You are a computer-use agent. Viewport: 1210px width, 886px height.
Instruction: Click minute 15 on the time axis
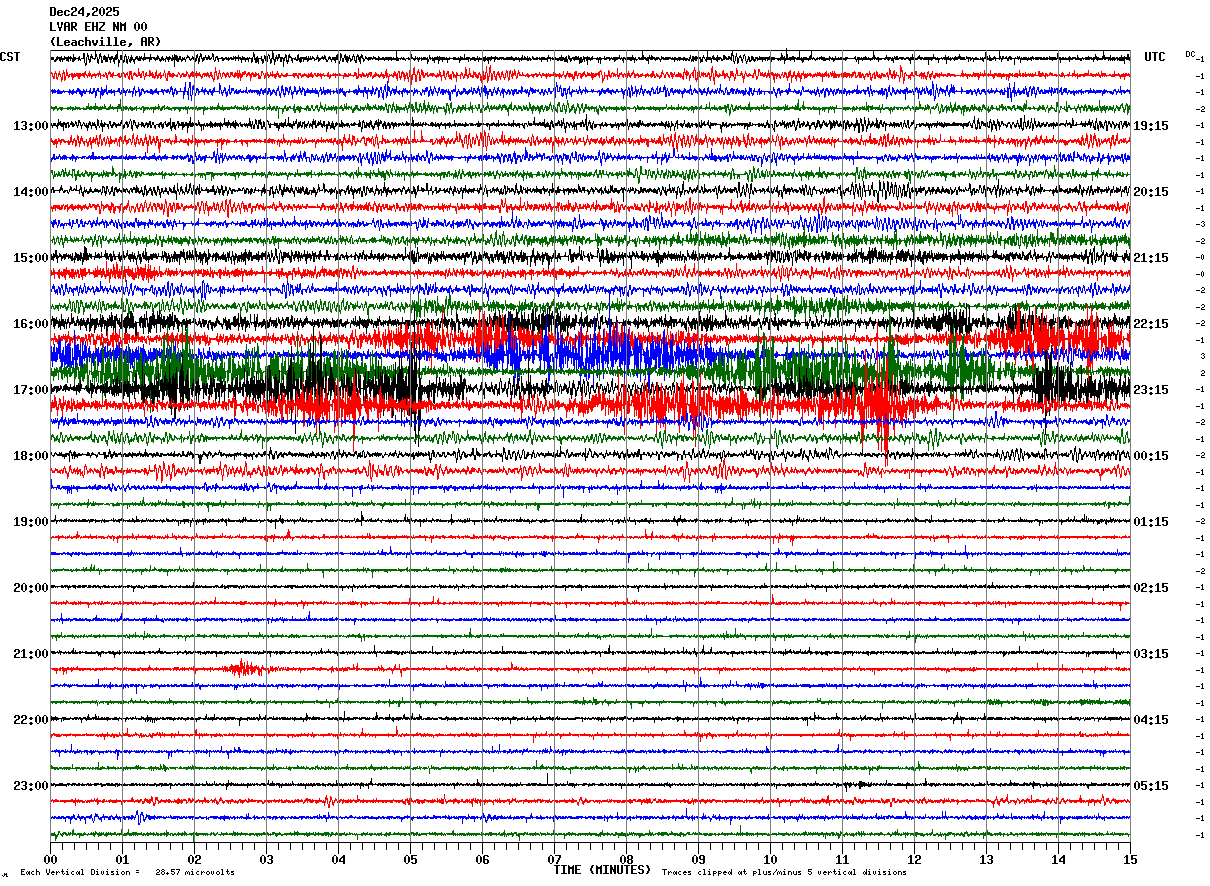1130,859
